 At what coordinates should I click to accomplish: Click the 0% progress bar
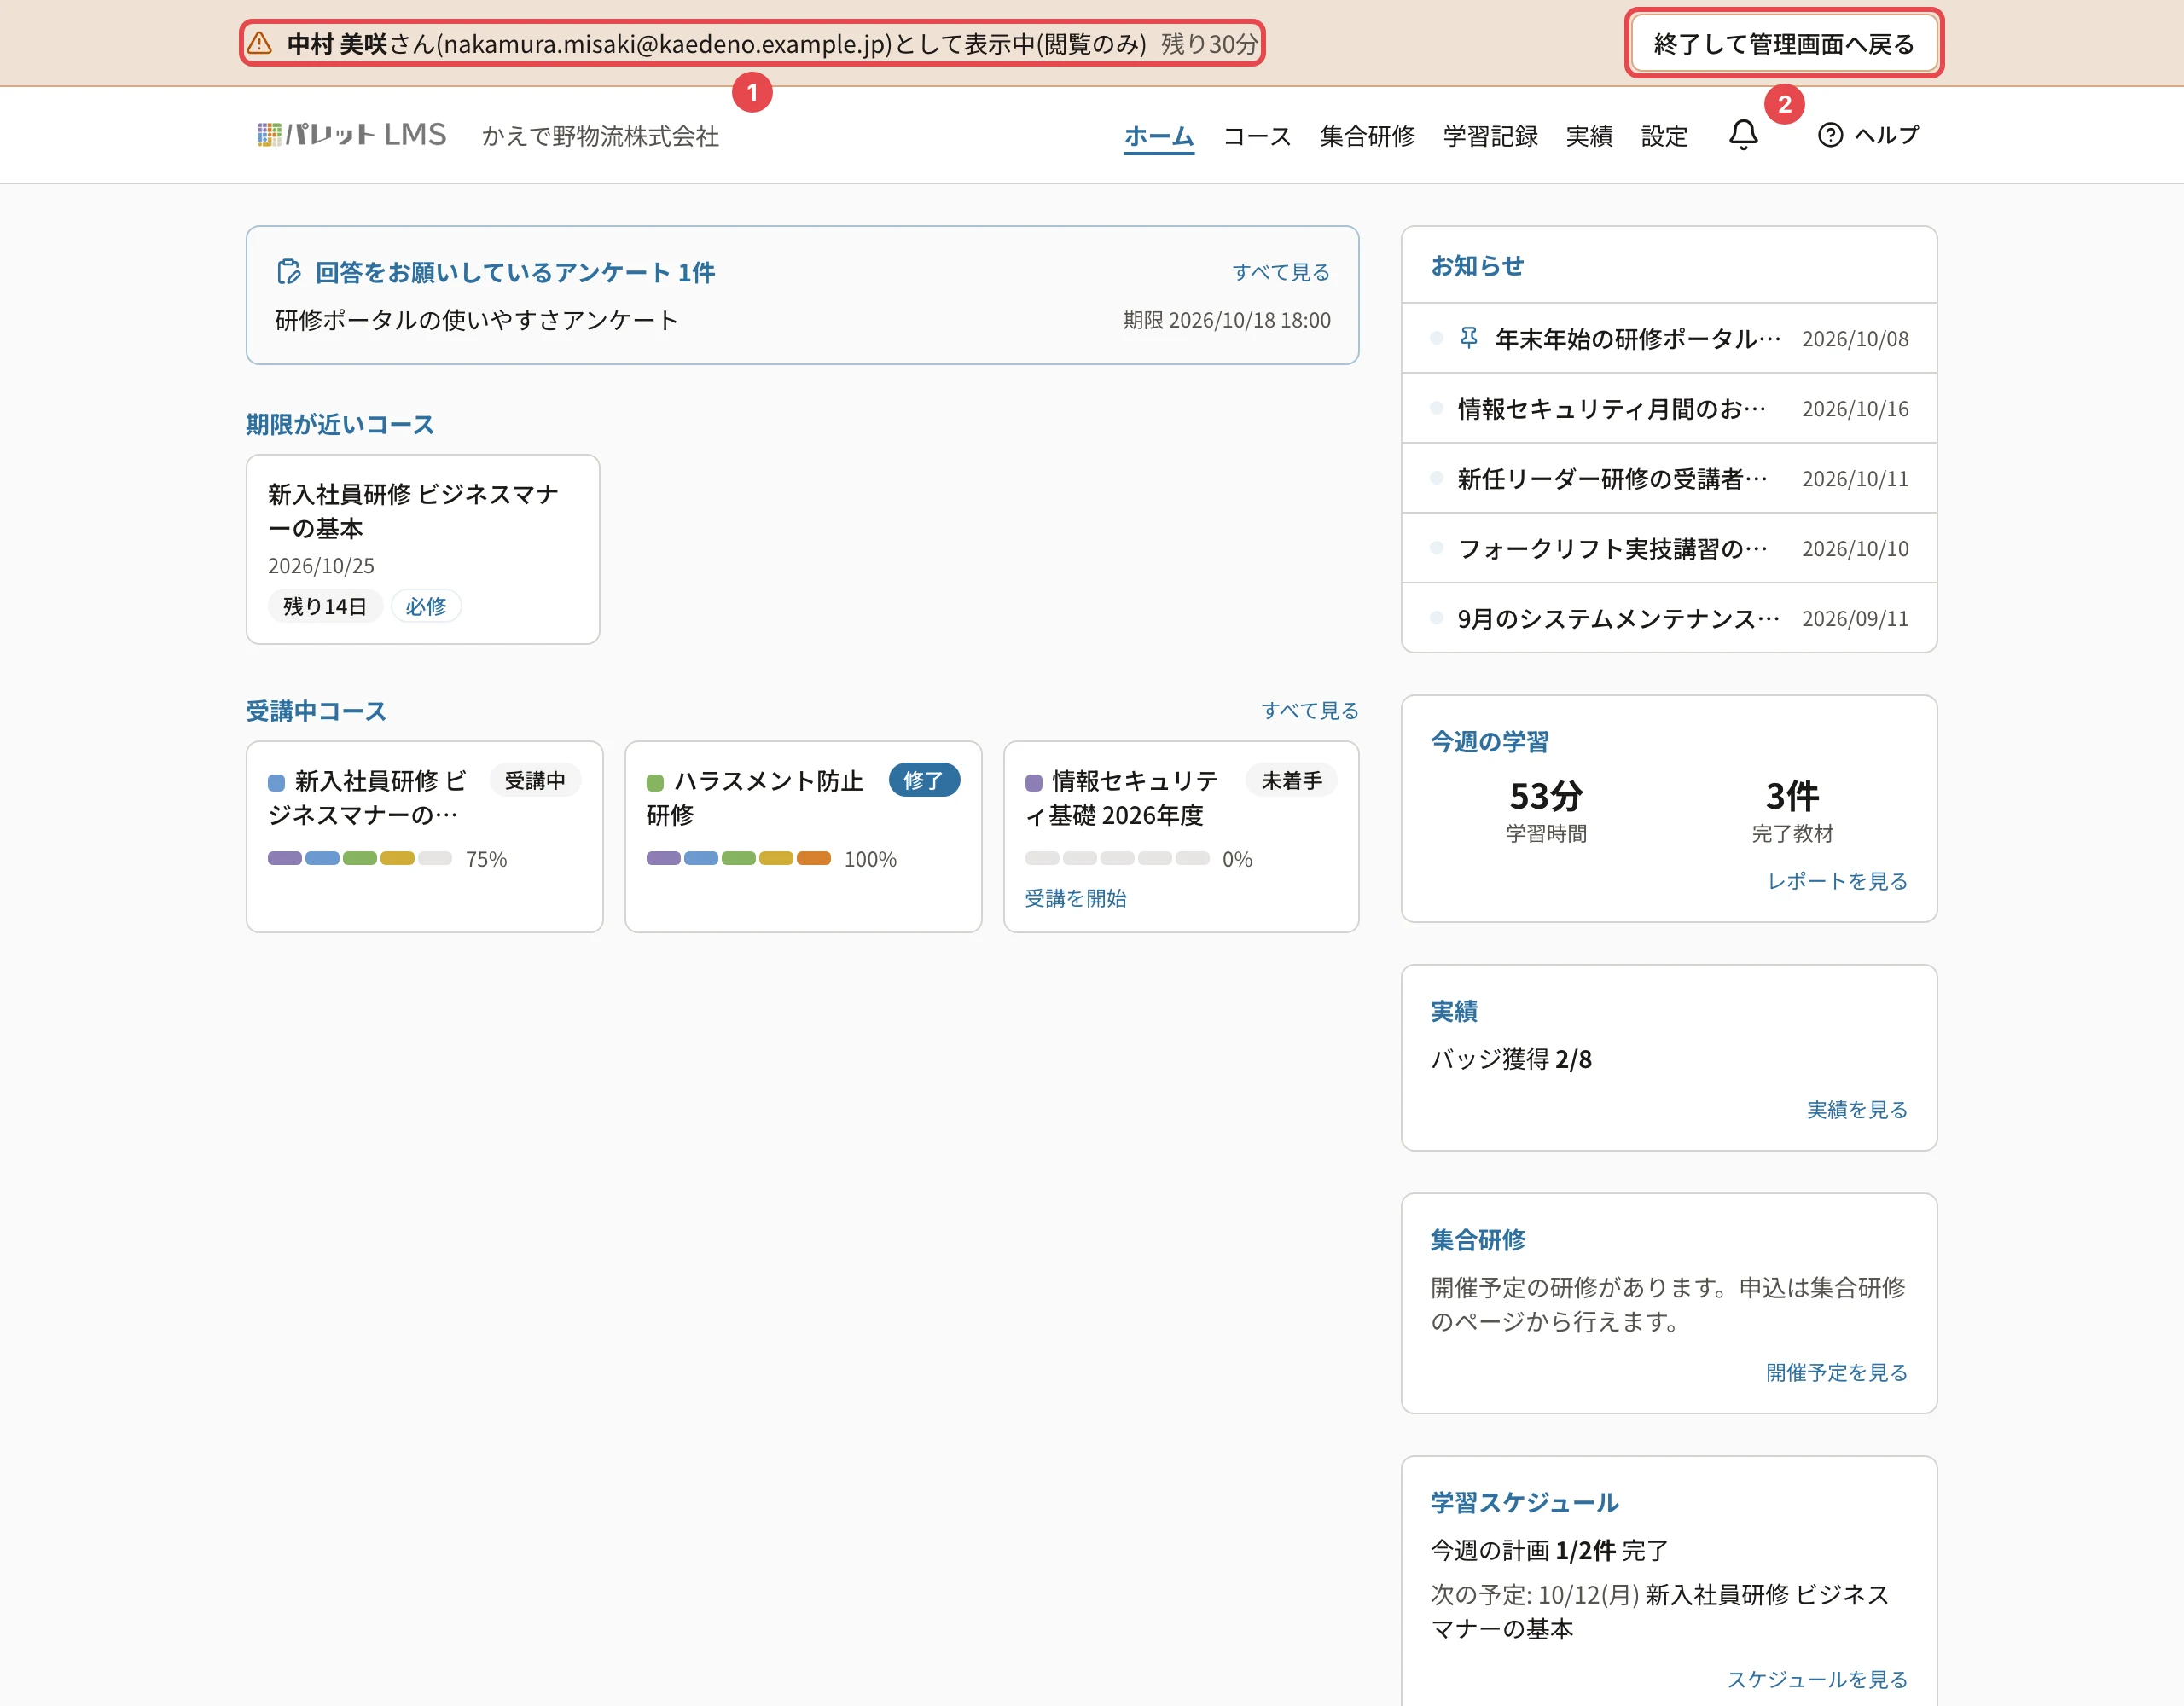point(1117,858)
